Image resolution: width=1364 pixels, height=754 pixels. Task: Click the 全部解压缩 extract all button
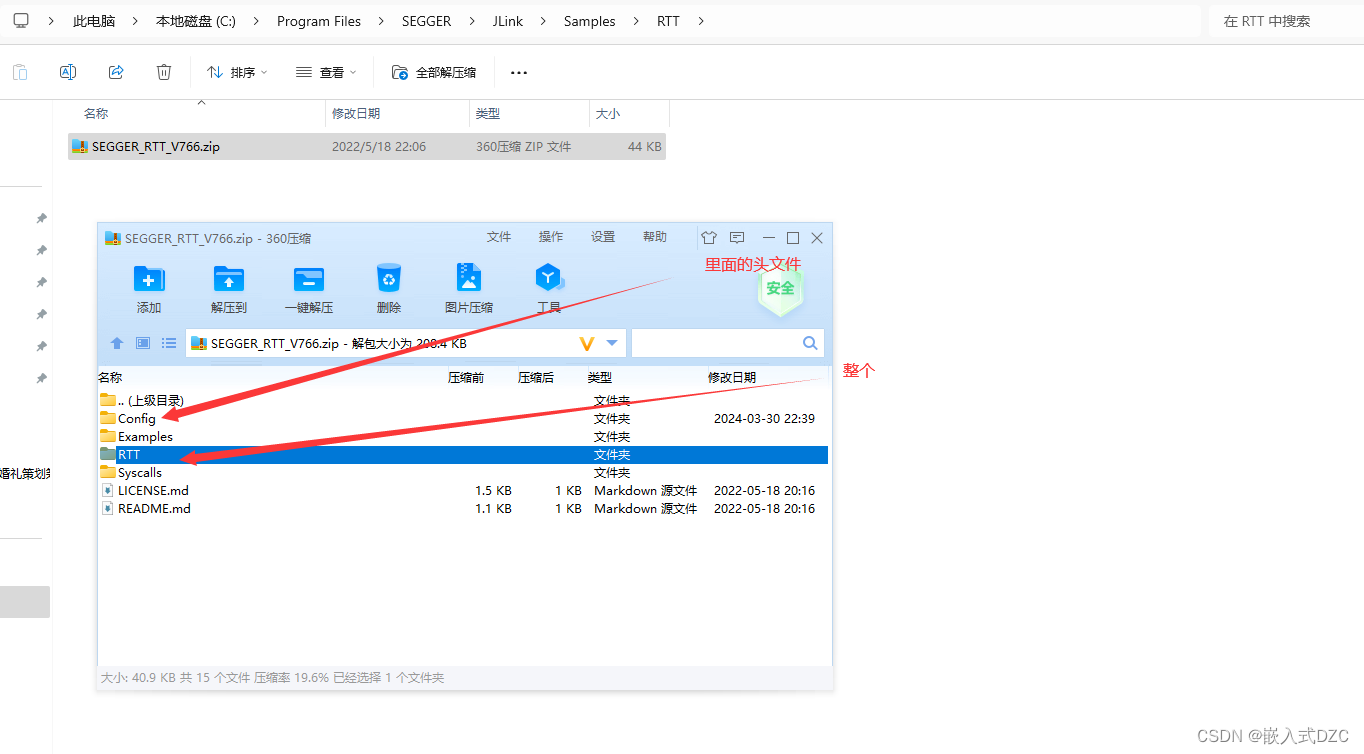click(434, 72)
